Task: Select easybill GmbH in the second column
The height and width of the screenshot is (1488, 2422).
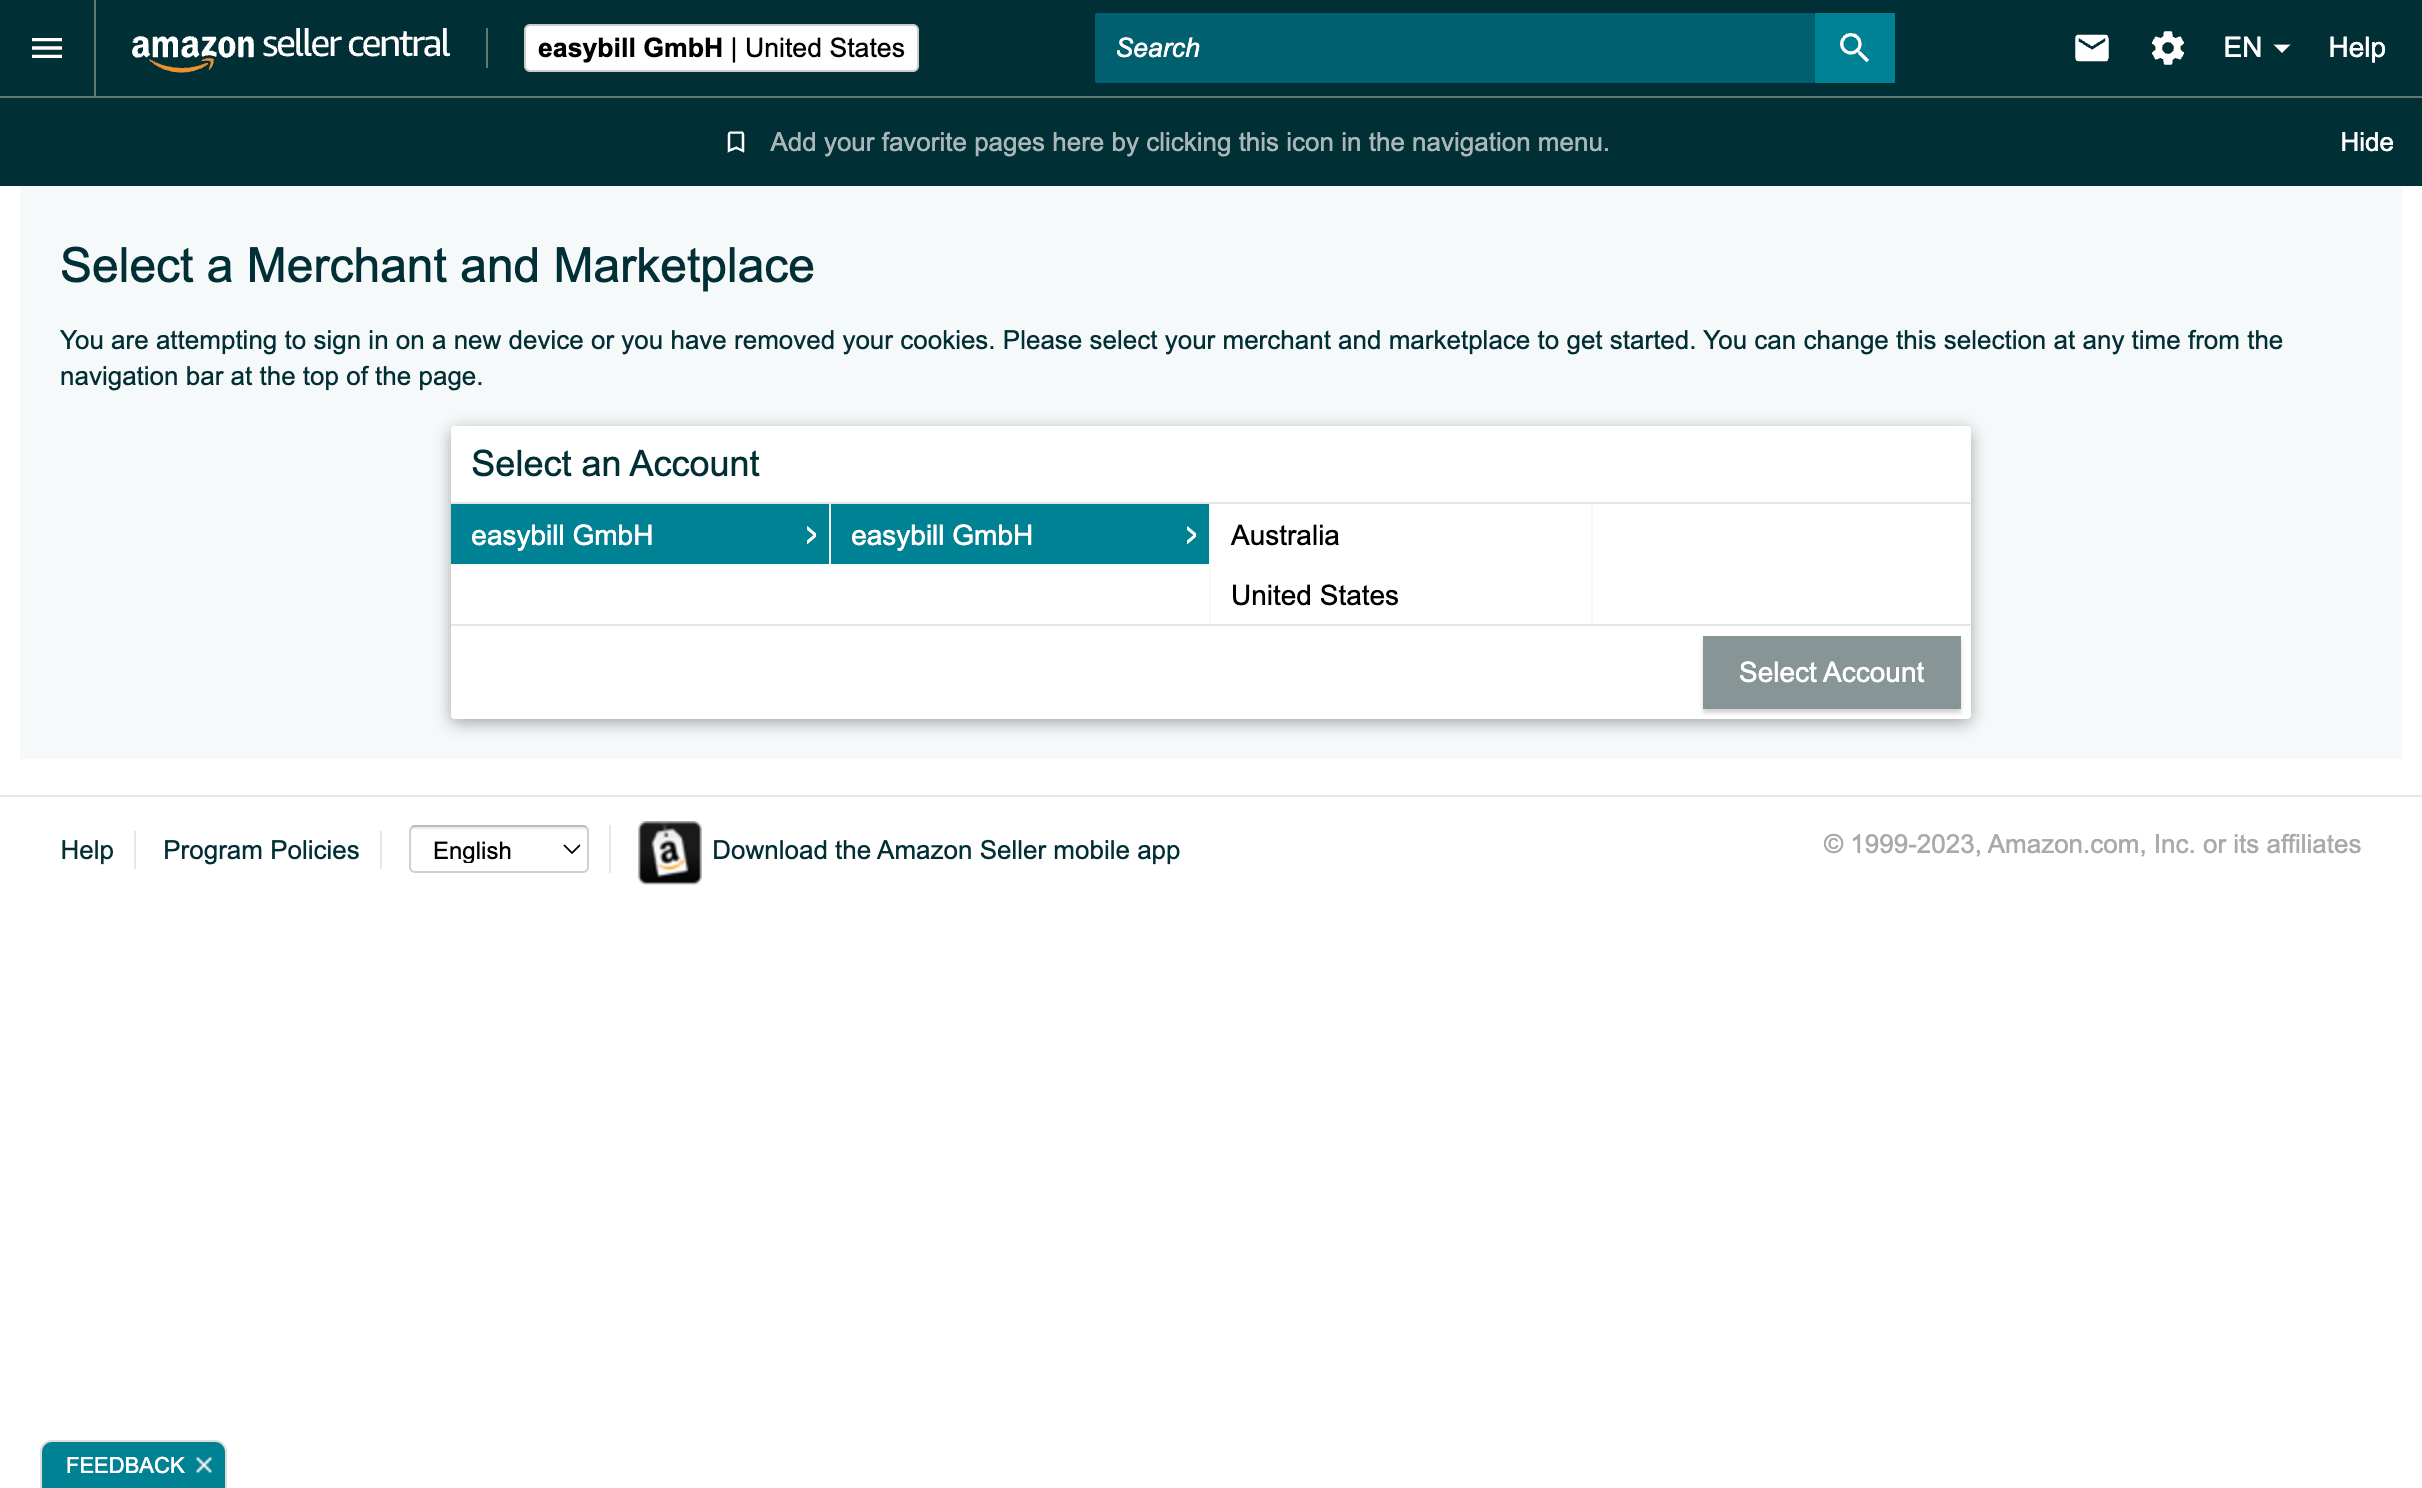Action: [1020, 535]
